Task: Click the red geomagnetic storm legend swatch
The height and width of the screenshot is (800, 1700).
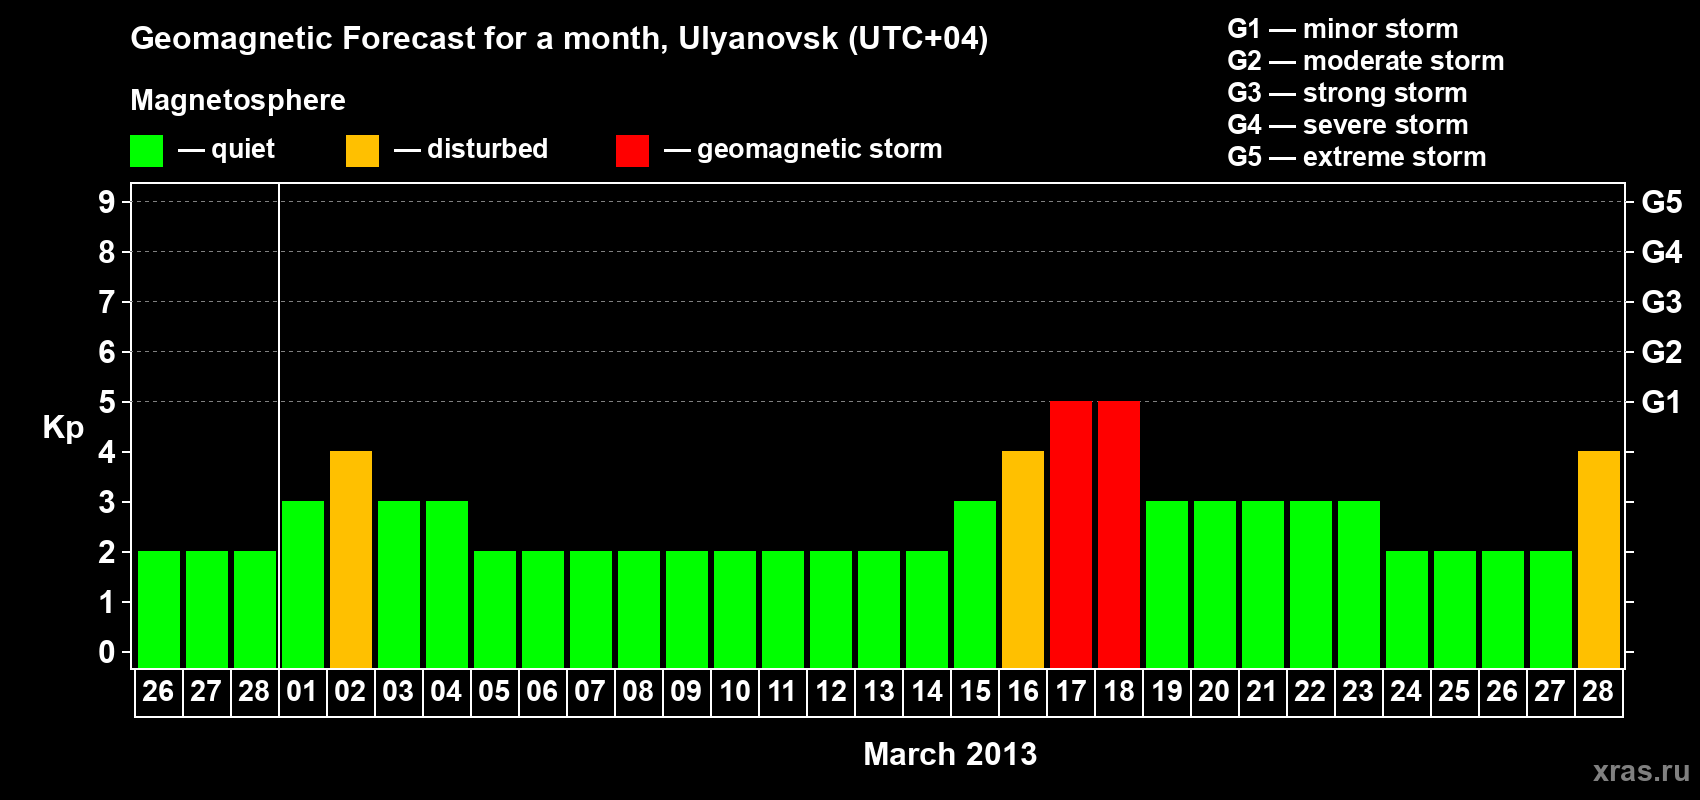Action: pos(632,151)
